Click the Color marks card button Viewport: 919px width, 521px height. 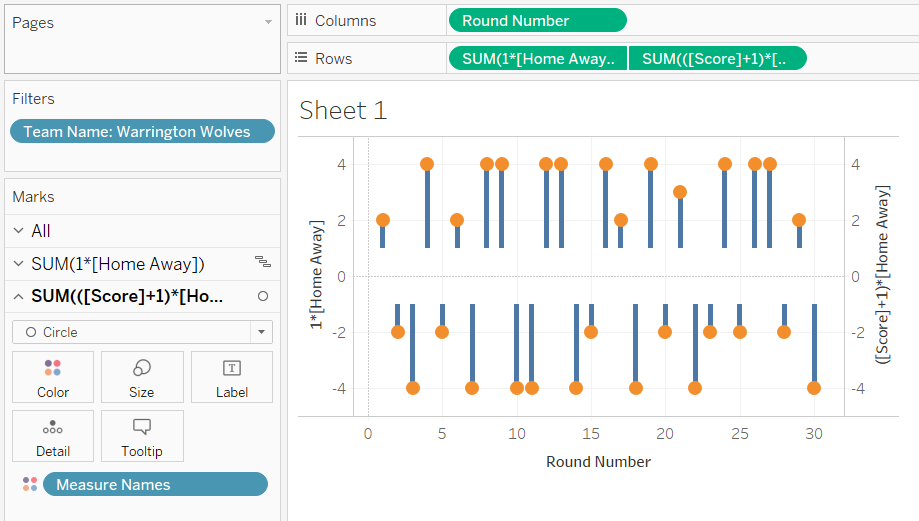tap(53, 377)
